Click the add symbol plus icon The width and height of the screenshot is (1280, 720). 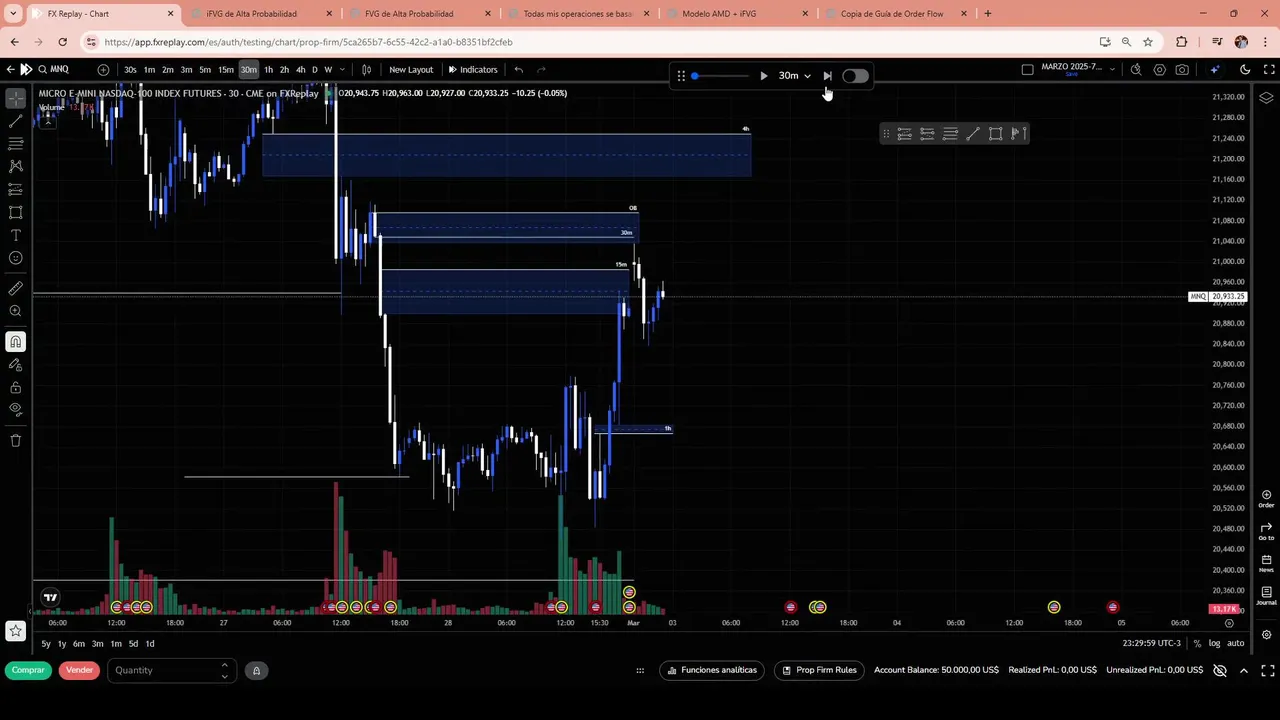[103, 69]
